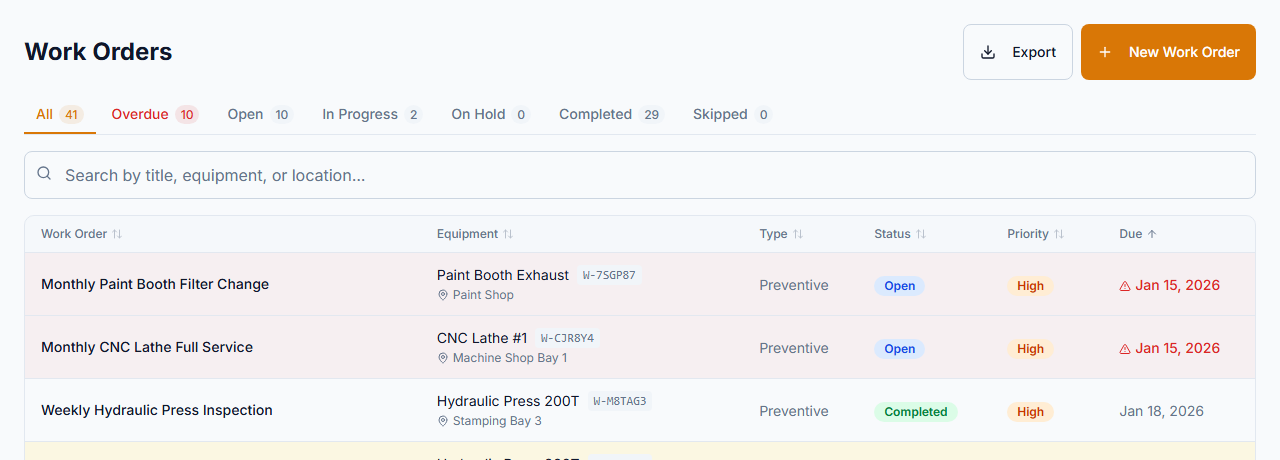Image resolution: width=1280 pixels, height=460 pixels.
Task: Sort by Work Order column arrows
Action: tap(117, 234)
